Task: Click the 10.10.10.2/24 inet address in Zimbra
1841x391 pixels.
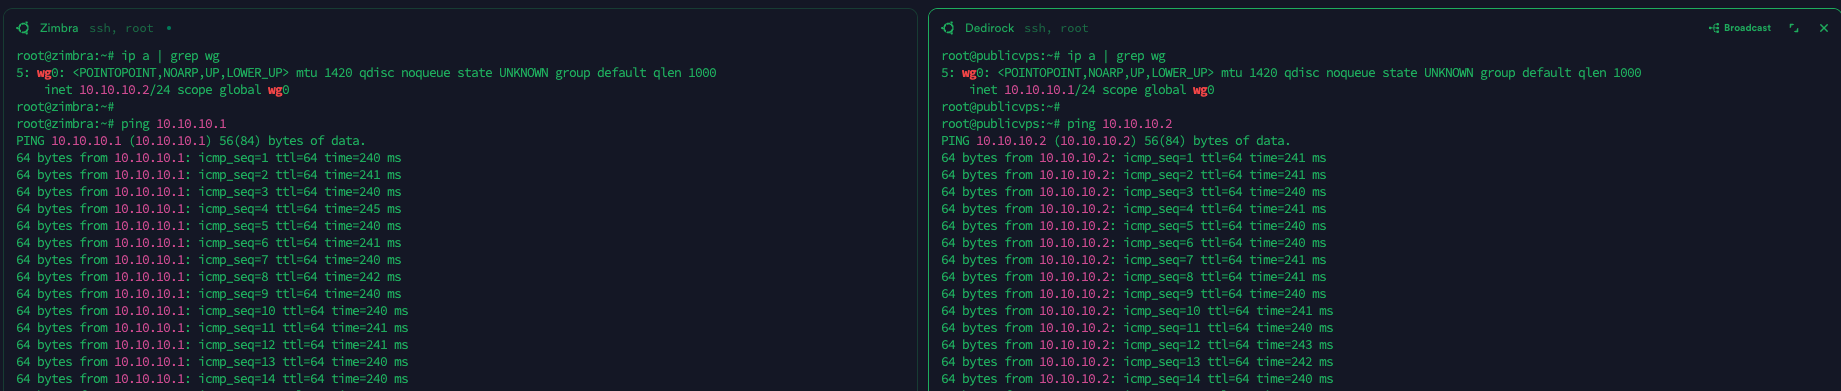Action: click(125, 90)
